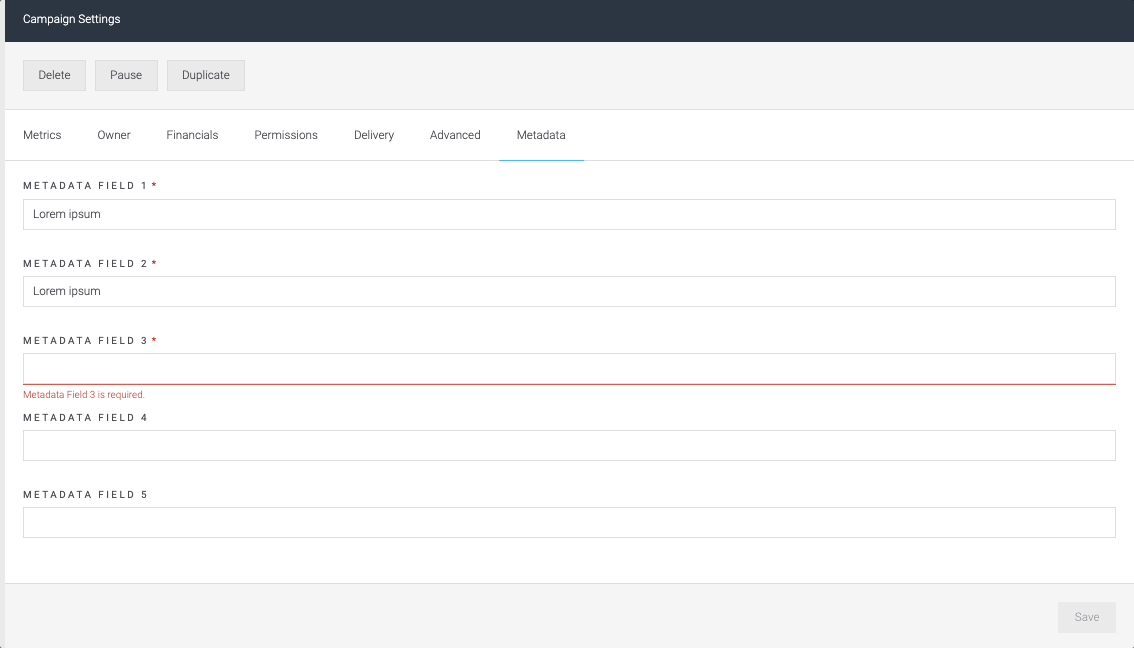View the Delivery tab
Image resolution: width=1134 pixels, height=648 pixels.
tap(374, 135)
